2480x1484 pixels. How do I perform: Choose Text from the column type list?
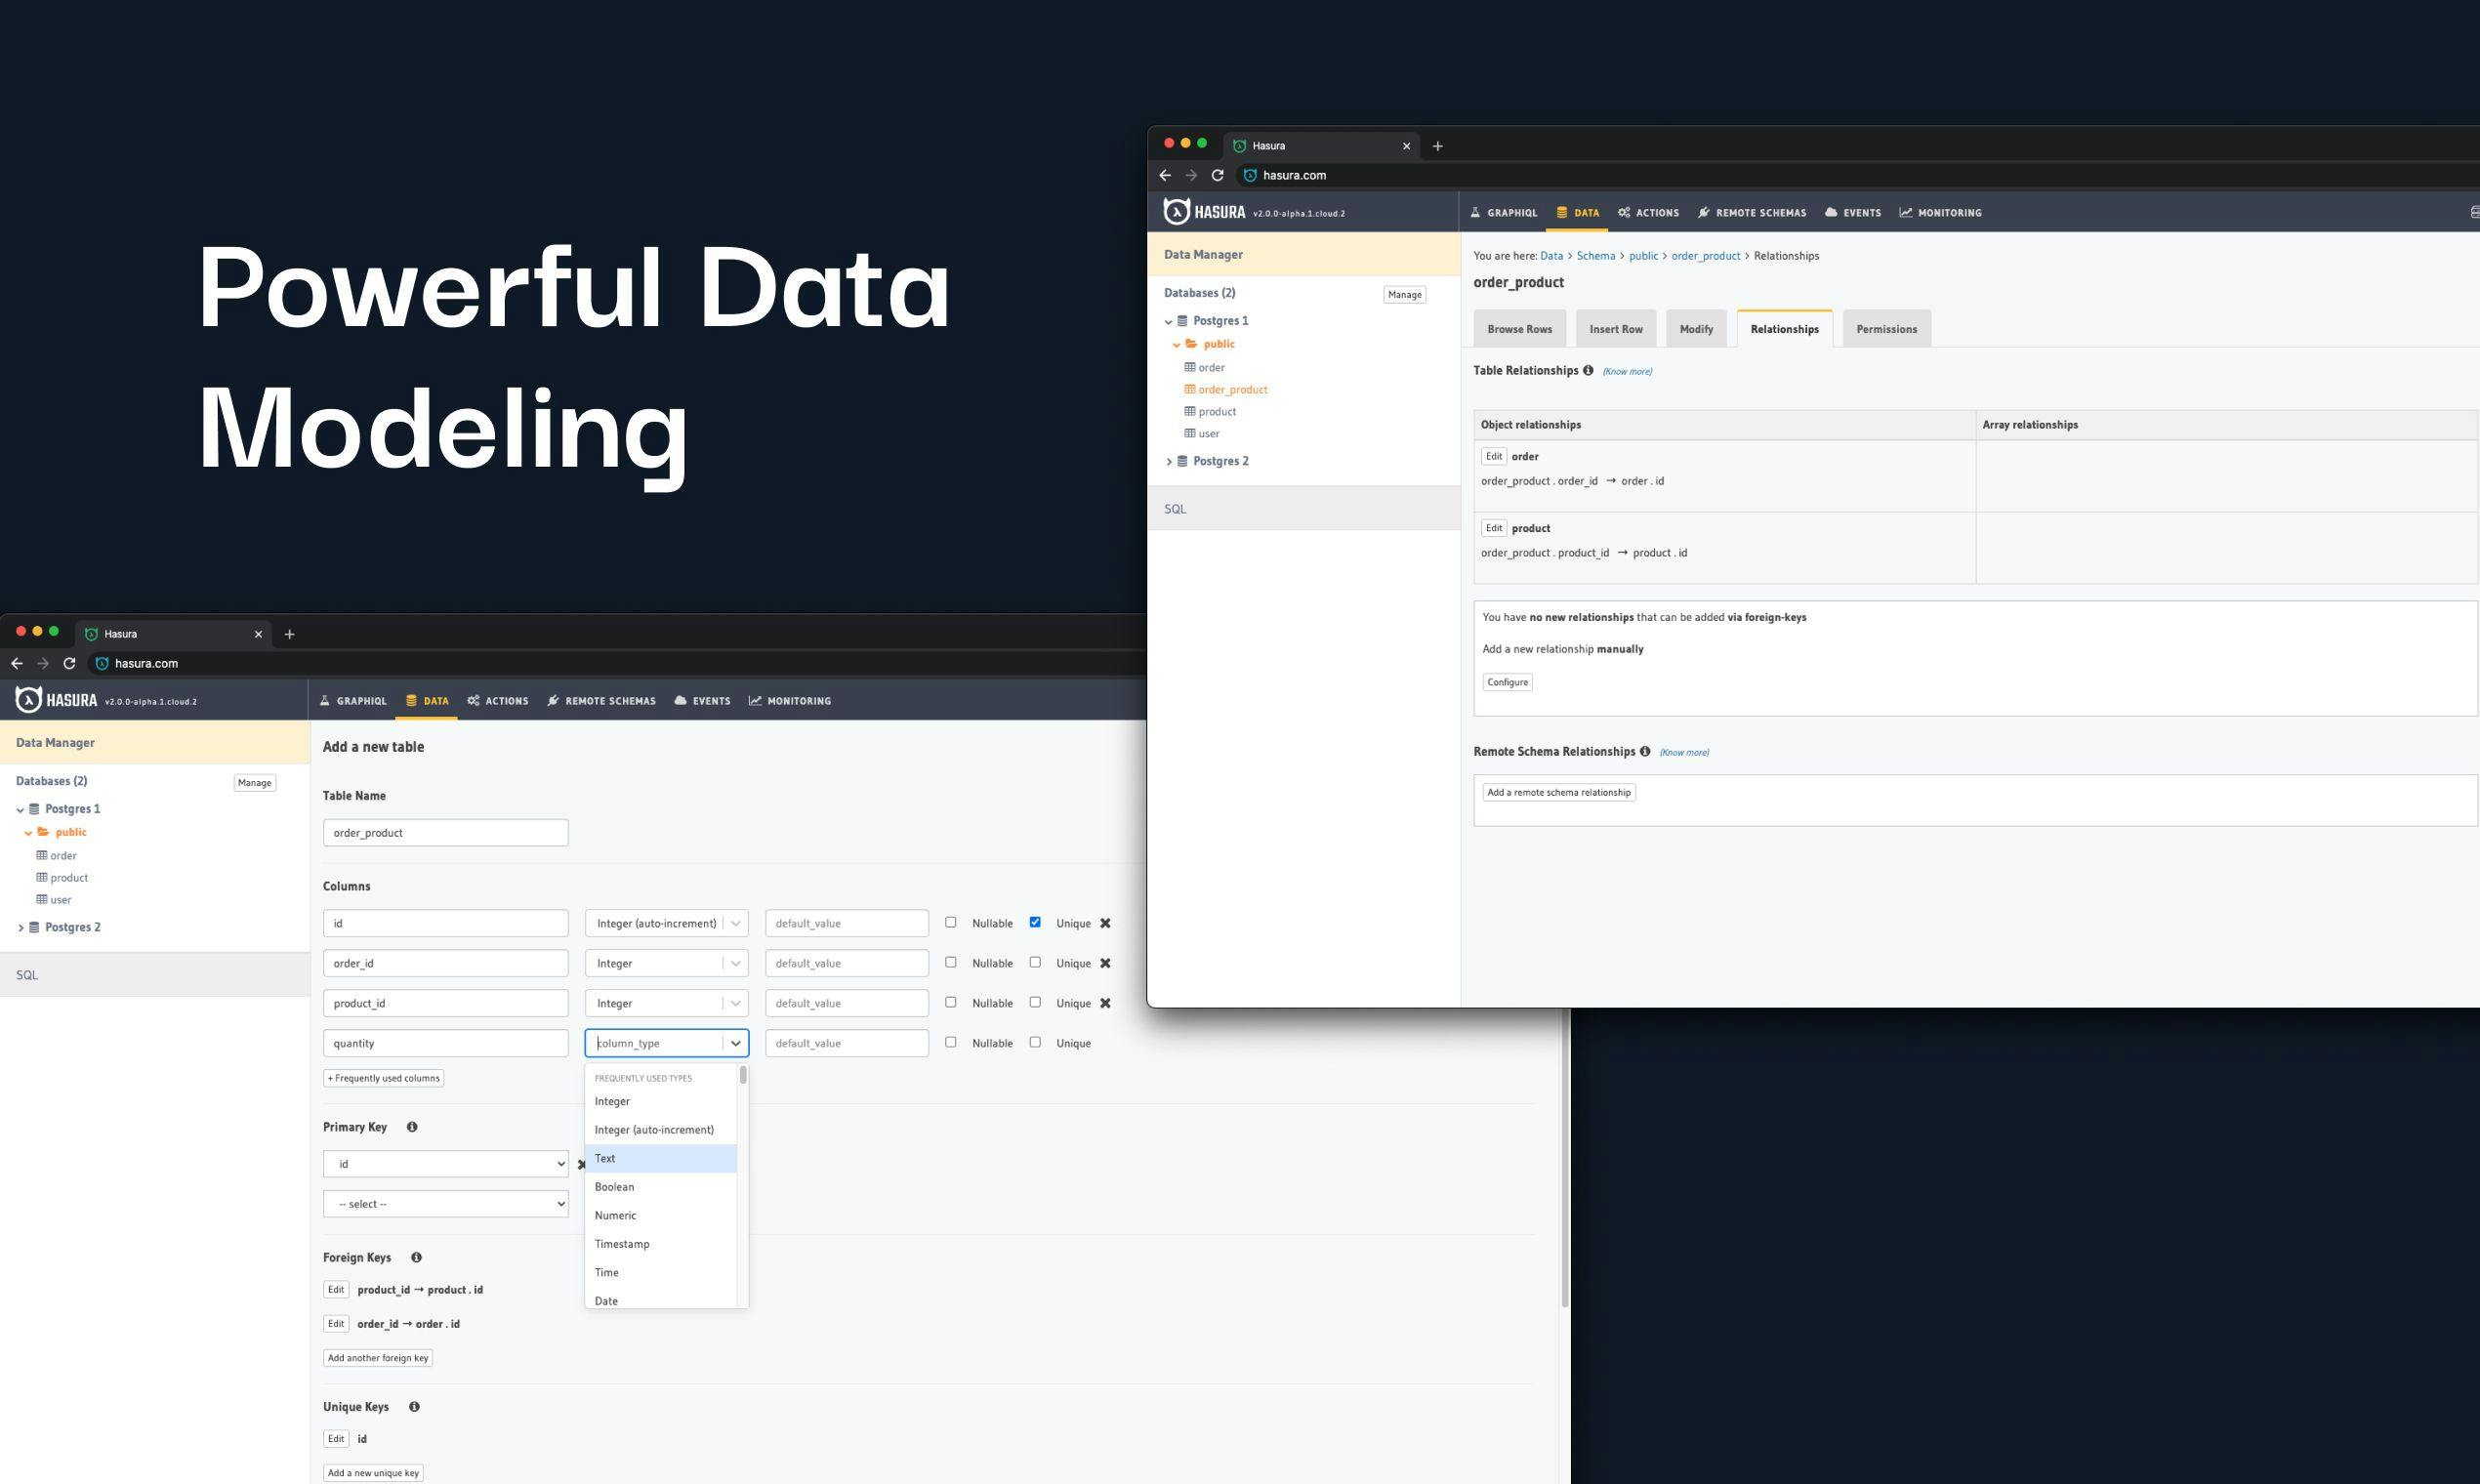pos(661,1158)
